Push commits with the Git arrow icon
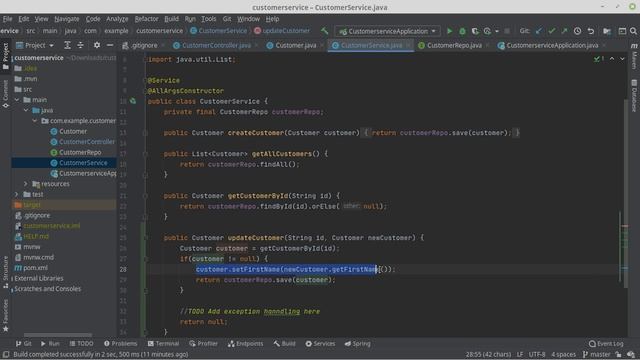The image size is (640, 360). pos(564,31)
